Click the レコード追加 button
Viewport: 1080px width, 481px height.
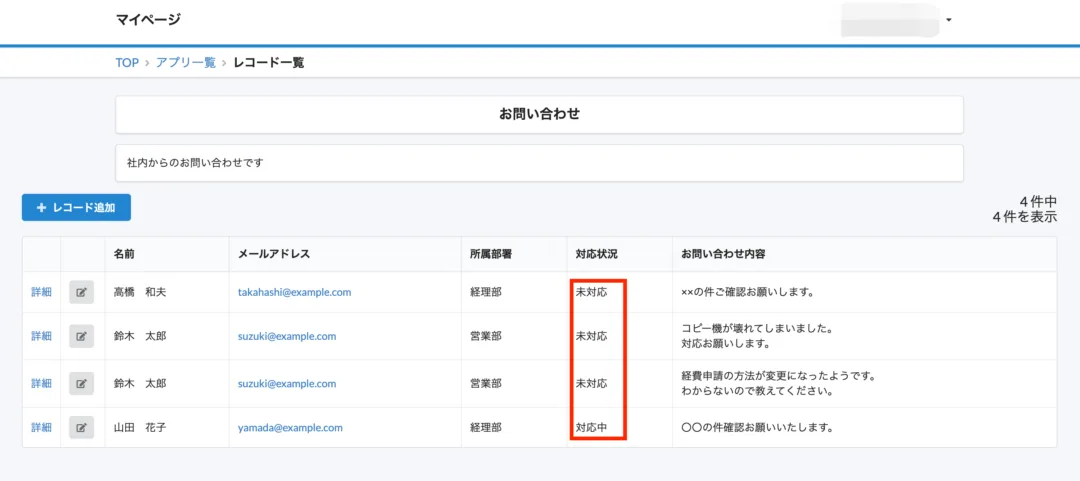click(x=76, y=207)
